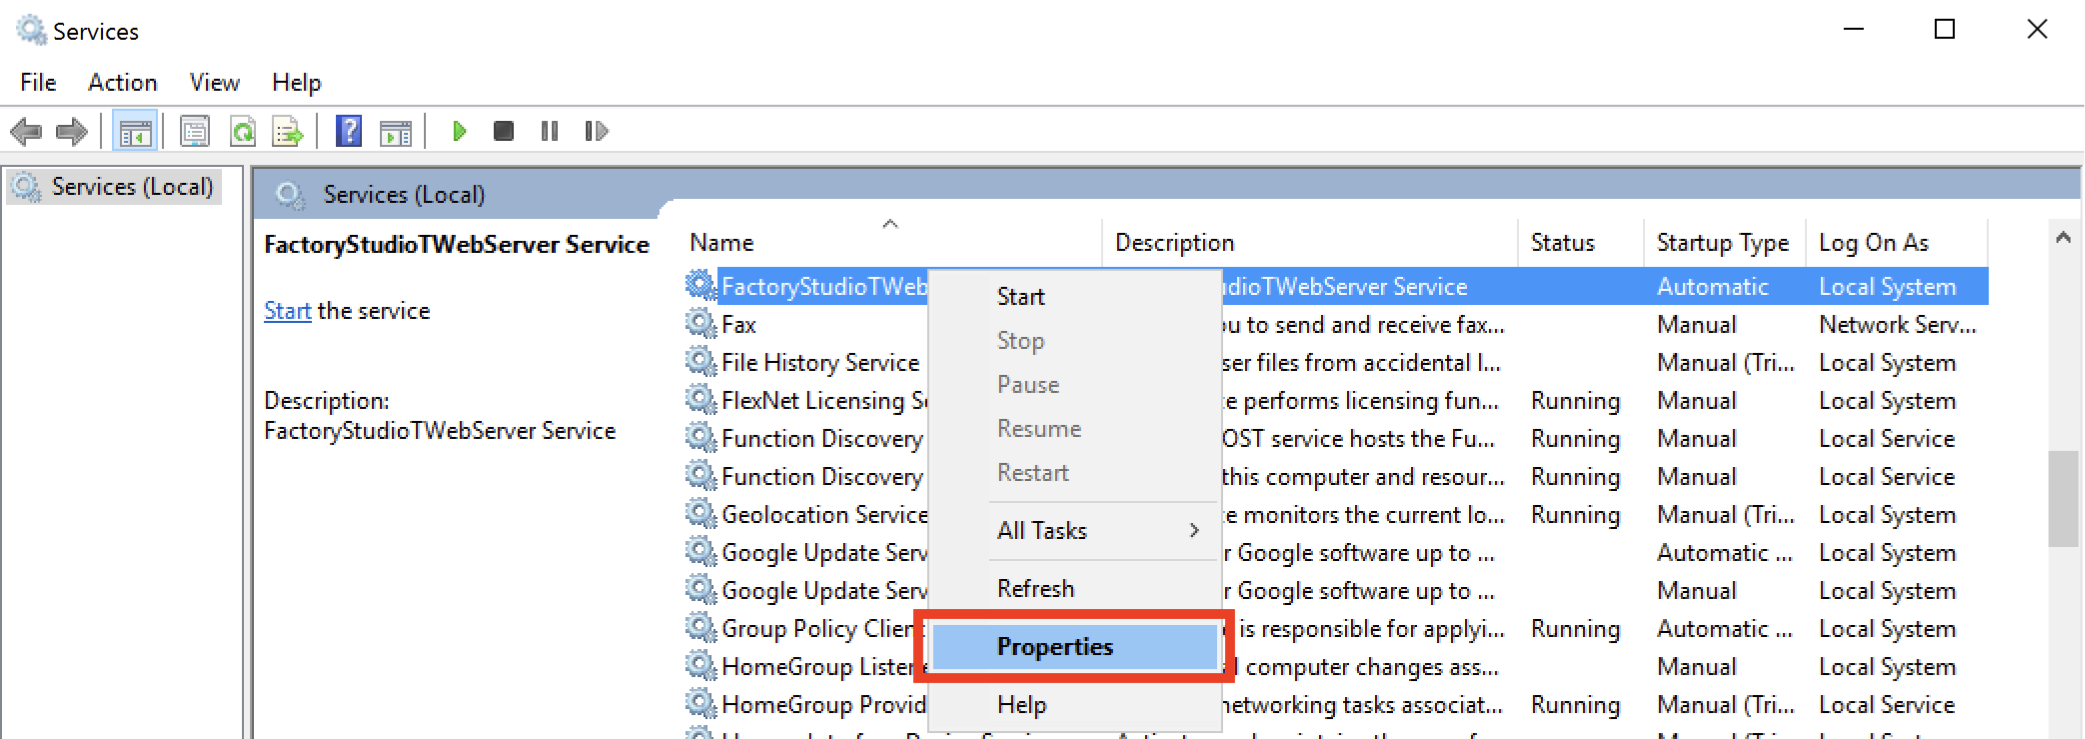The width and height of the screenshot is (2085, 739).
Task: Click the gear icon of the Fax service
Action: (701, 323)
